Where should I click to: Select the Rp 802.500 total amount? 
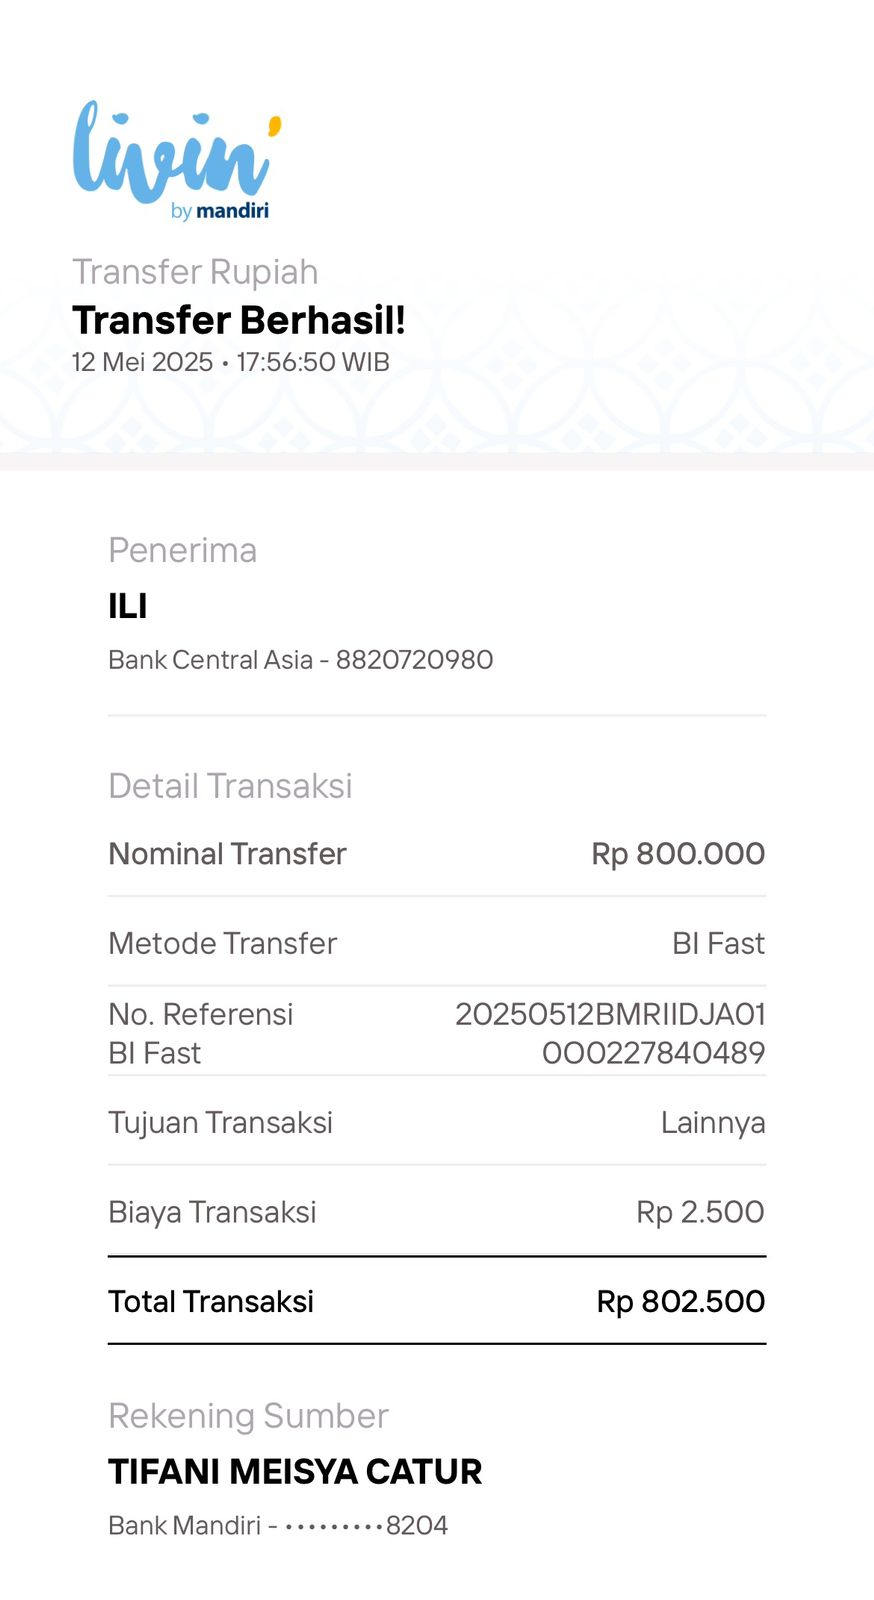[680, 1301]
